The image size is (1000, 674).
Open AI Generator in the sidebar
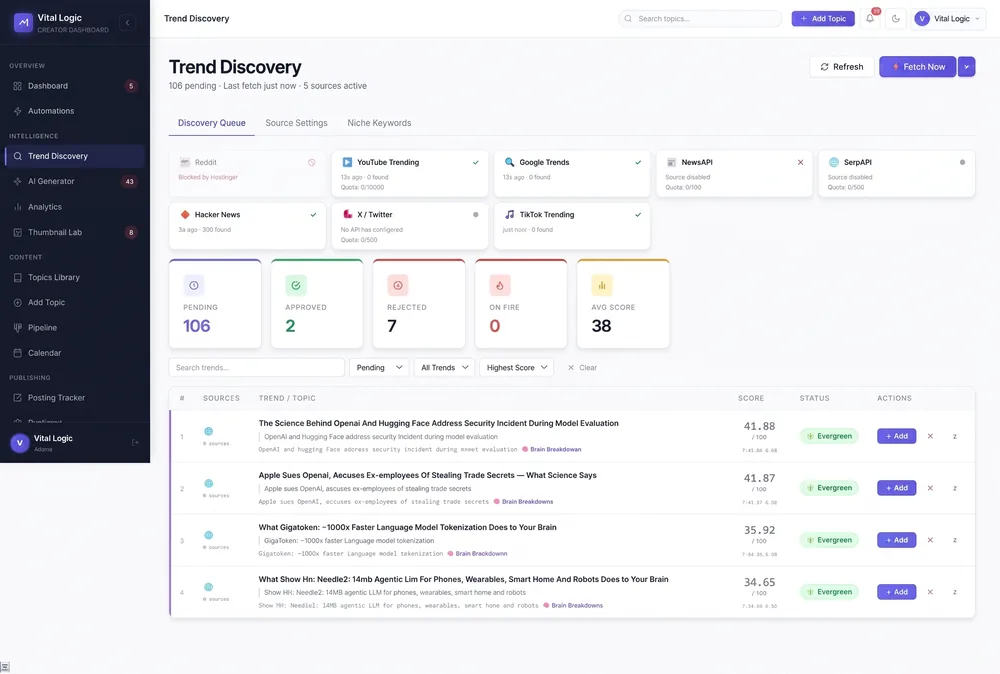75,182
